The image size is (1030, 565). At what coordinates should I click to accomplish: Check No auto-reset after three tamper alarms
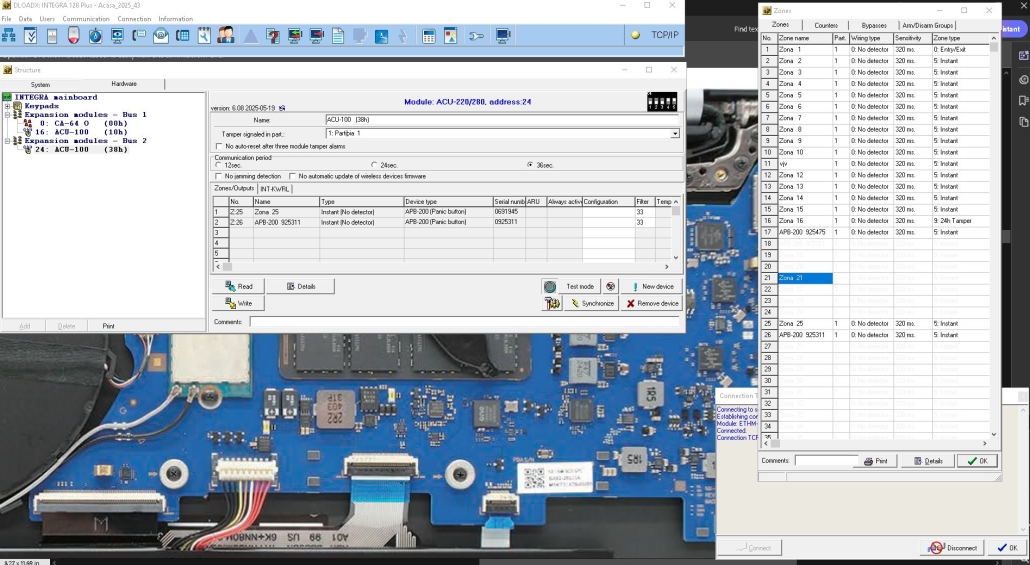tap(219, 146)
